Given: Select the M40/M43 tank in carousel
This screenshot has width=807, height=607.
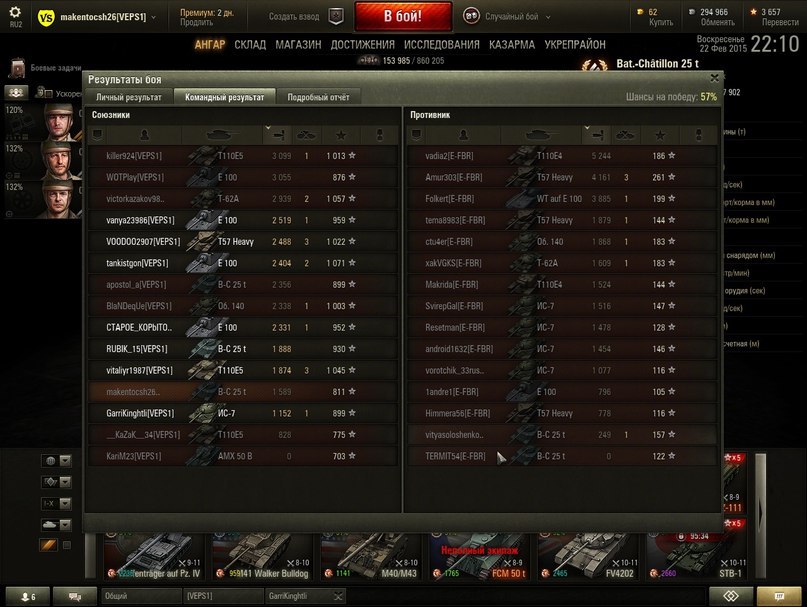Looking at the screenshot, I should click(x=371, y=556).
